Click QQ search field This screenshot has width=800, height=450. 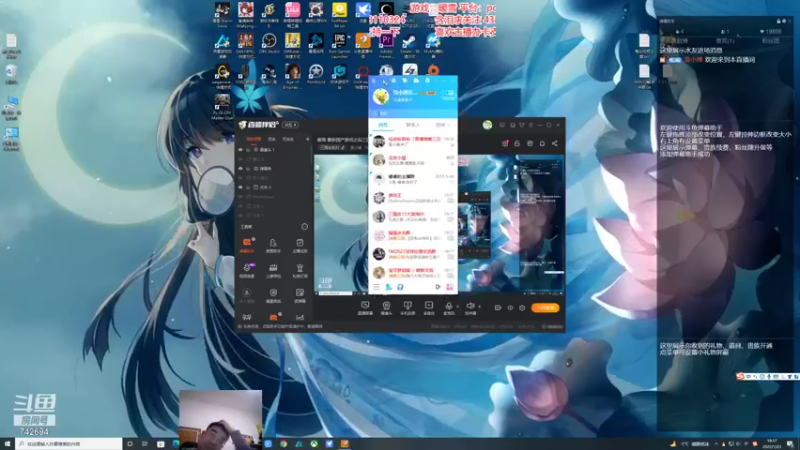pyautogui.click(x=413, y=113)
